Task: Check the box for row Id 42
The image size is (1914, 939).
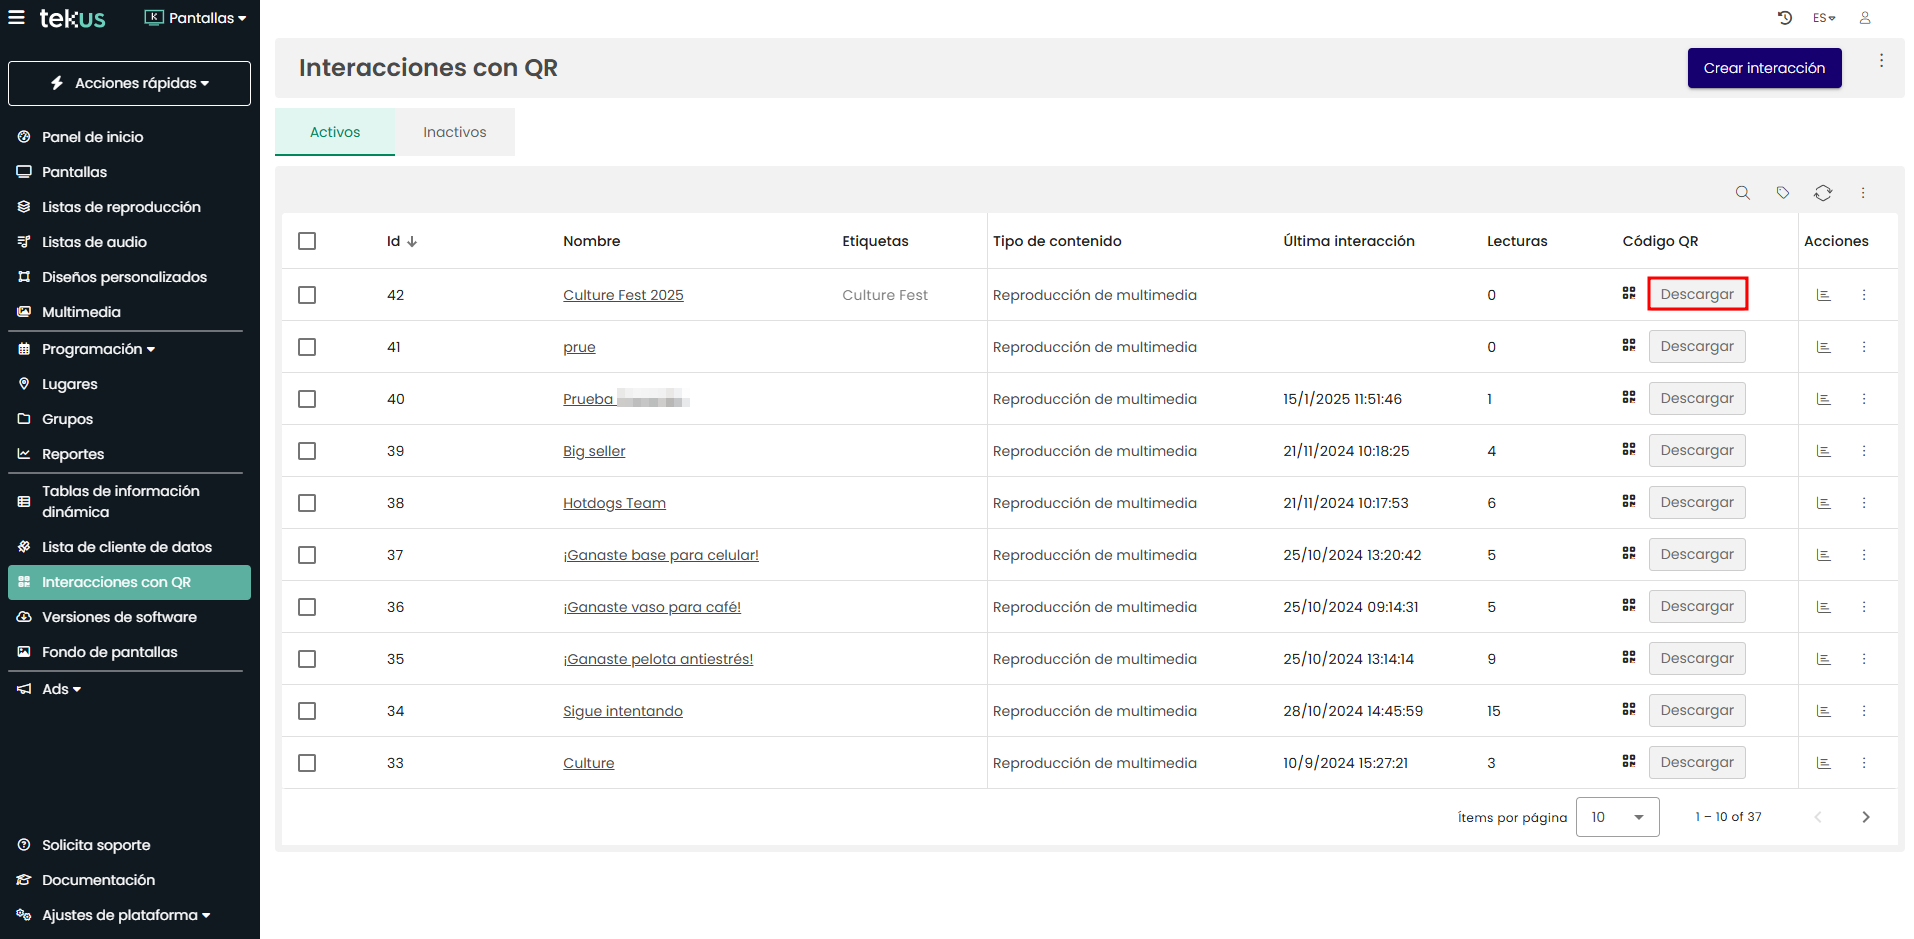Action: pos(307,295)
